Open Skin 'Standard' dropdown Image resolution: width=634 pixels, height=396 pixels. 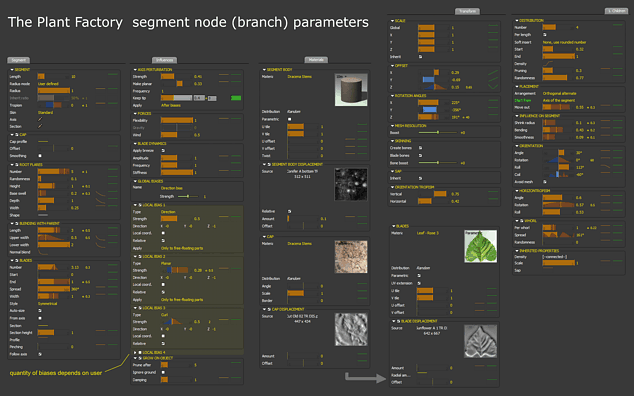click(45, 112)
